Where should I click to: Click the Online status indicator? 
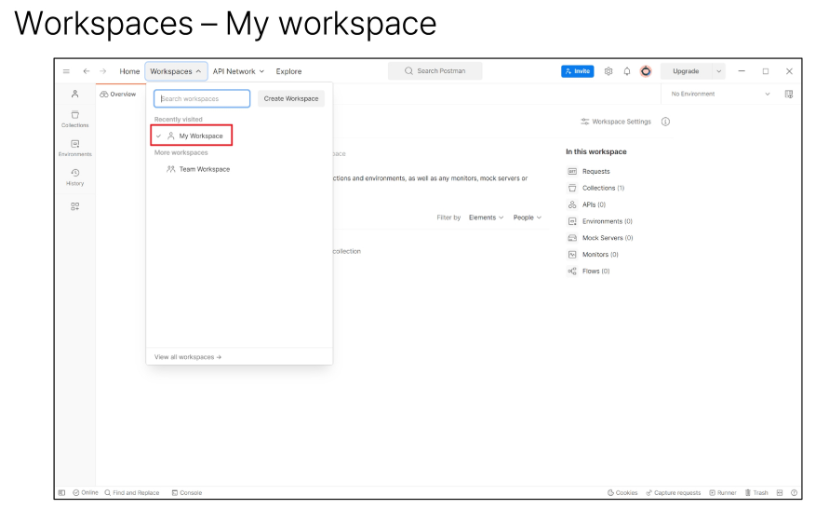click(x=86, y=492)
